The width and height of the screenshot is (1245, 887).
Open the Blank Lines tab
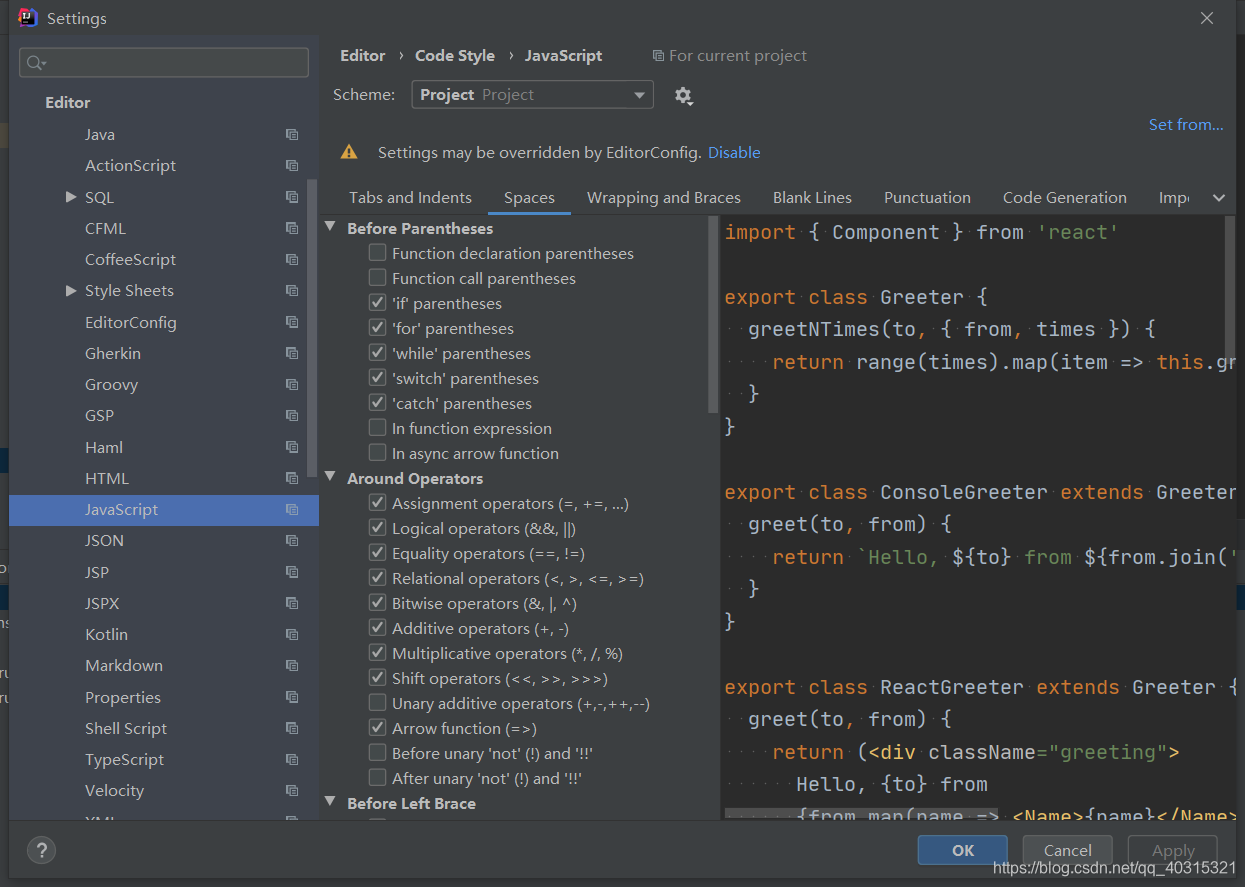(x=812, y=198)
